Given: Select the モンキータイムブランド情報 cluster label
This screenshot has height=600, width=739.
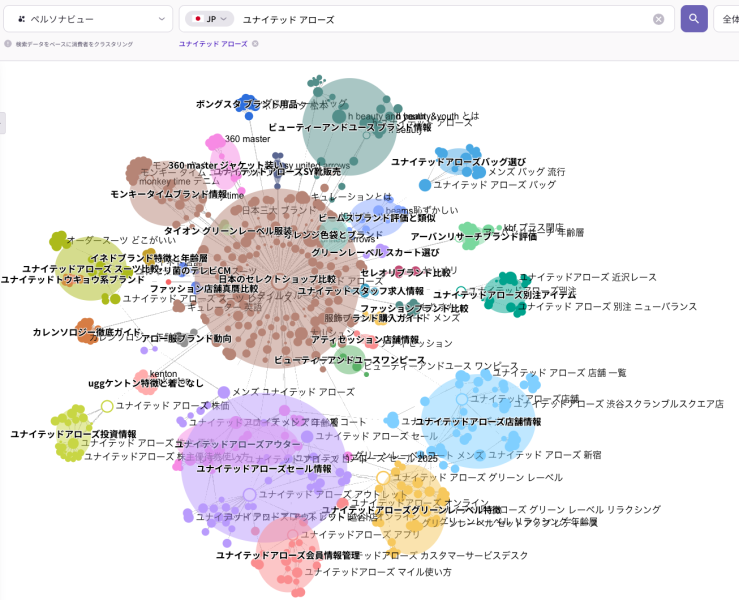Looking at the screenshot, I should (169, 194).
